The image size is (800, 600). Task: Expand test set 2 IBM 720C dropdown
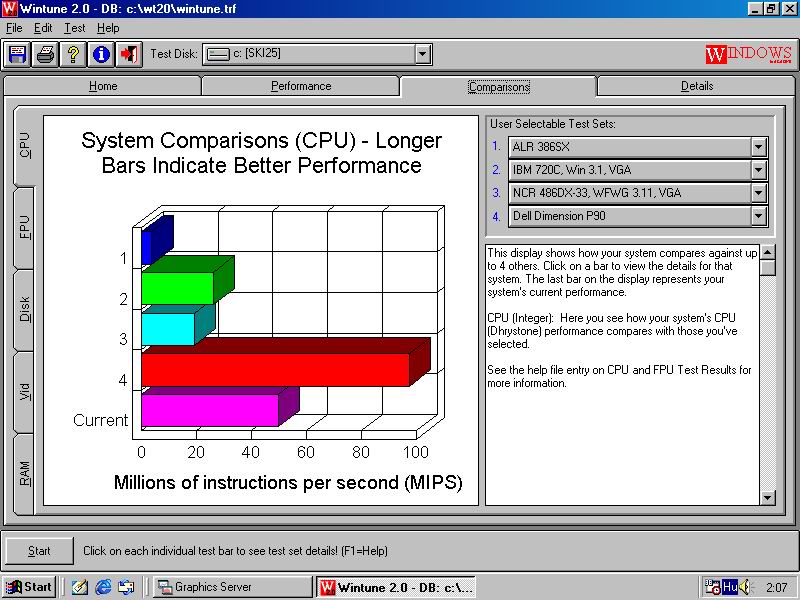759,170
